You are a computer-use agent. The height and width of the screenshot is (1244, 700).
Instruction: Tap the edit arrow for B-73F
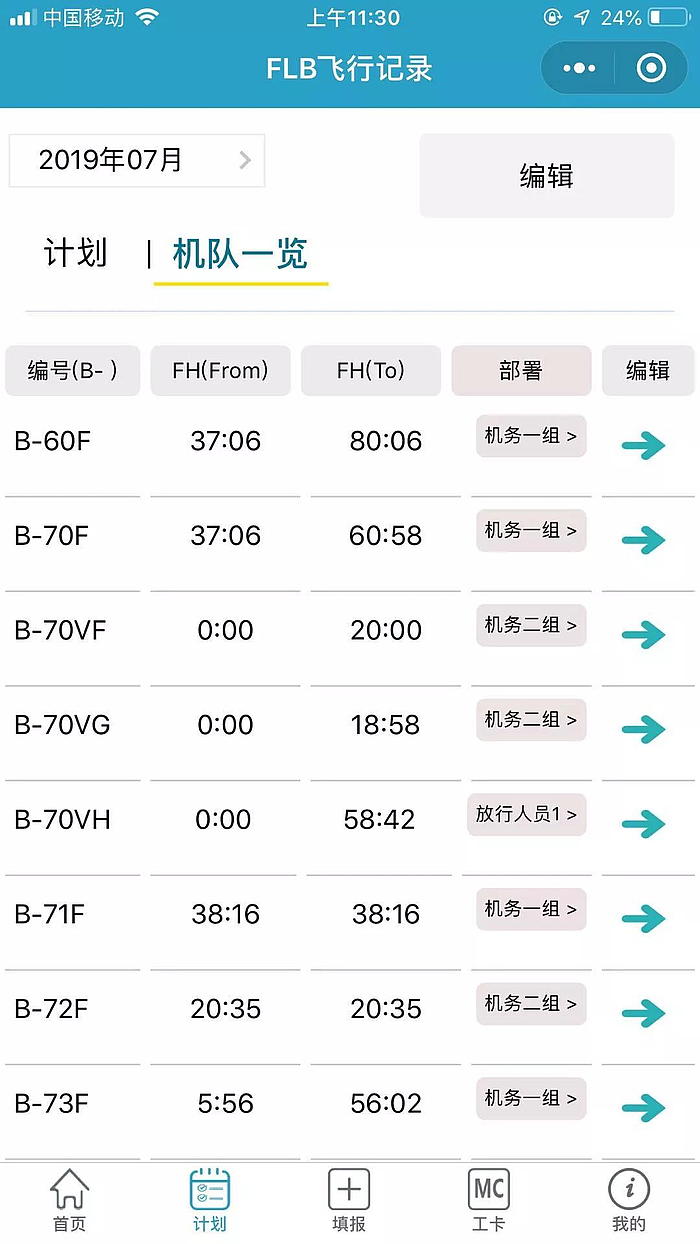click(643, 1108)
